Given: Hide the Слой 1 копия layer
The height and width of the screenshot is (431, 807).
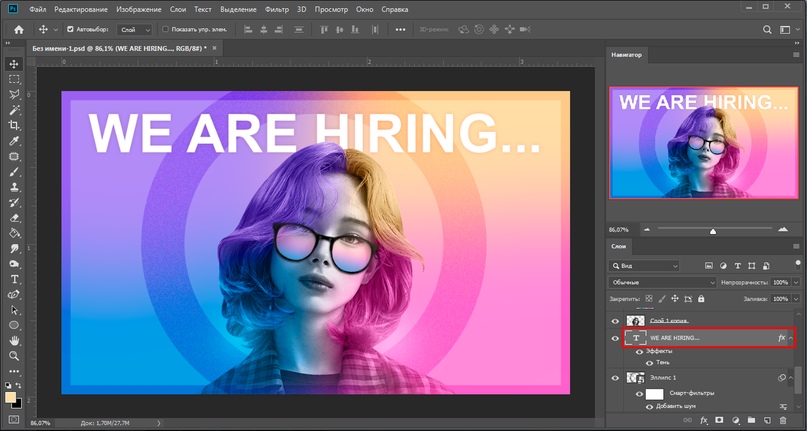Looking at the screenshot, I should click(x=615, y=321).
